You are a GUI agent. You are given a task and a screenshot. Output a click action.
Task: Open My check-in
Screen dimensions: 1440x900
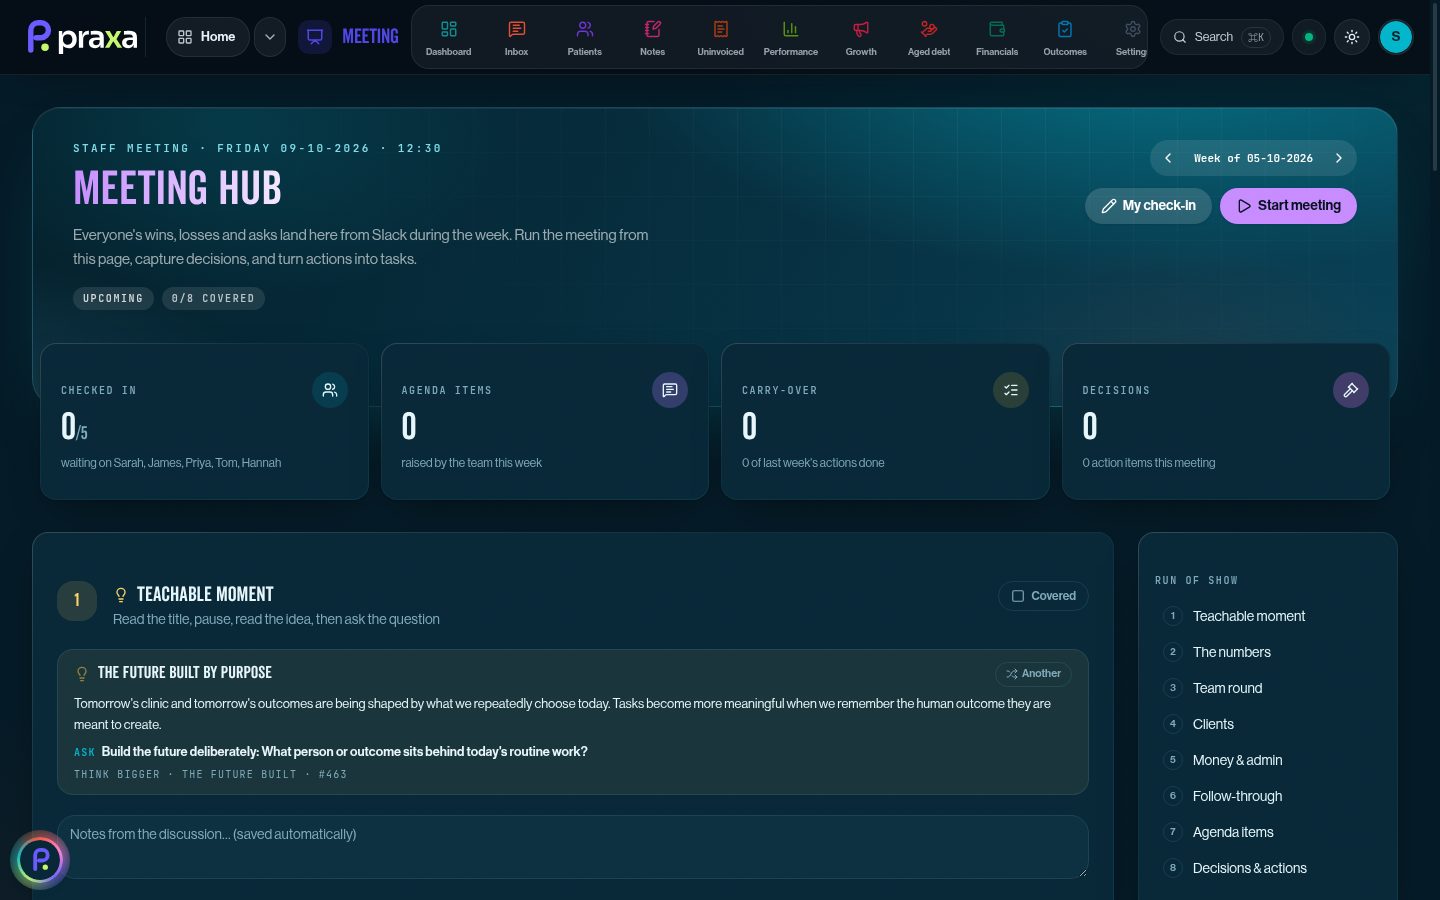1148,206
